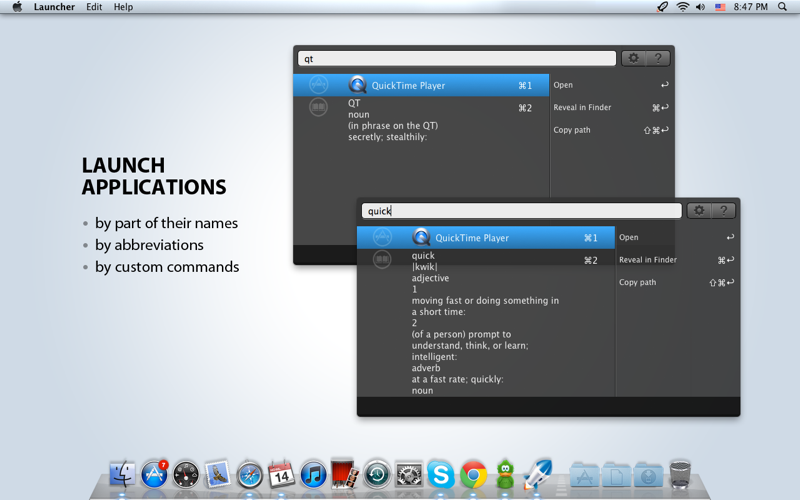This screenshot has height=500, width=800.
Task: Open Applications folder stack in Dock
Action: [x=584, y=475]
